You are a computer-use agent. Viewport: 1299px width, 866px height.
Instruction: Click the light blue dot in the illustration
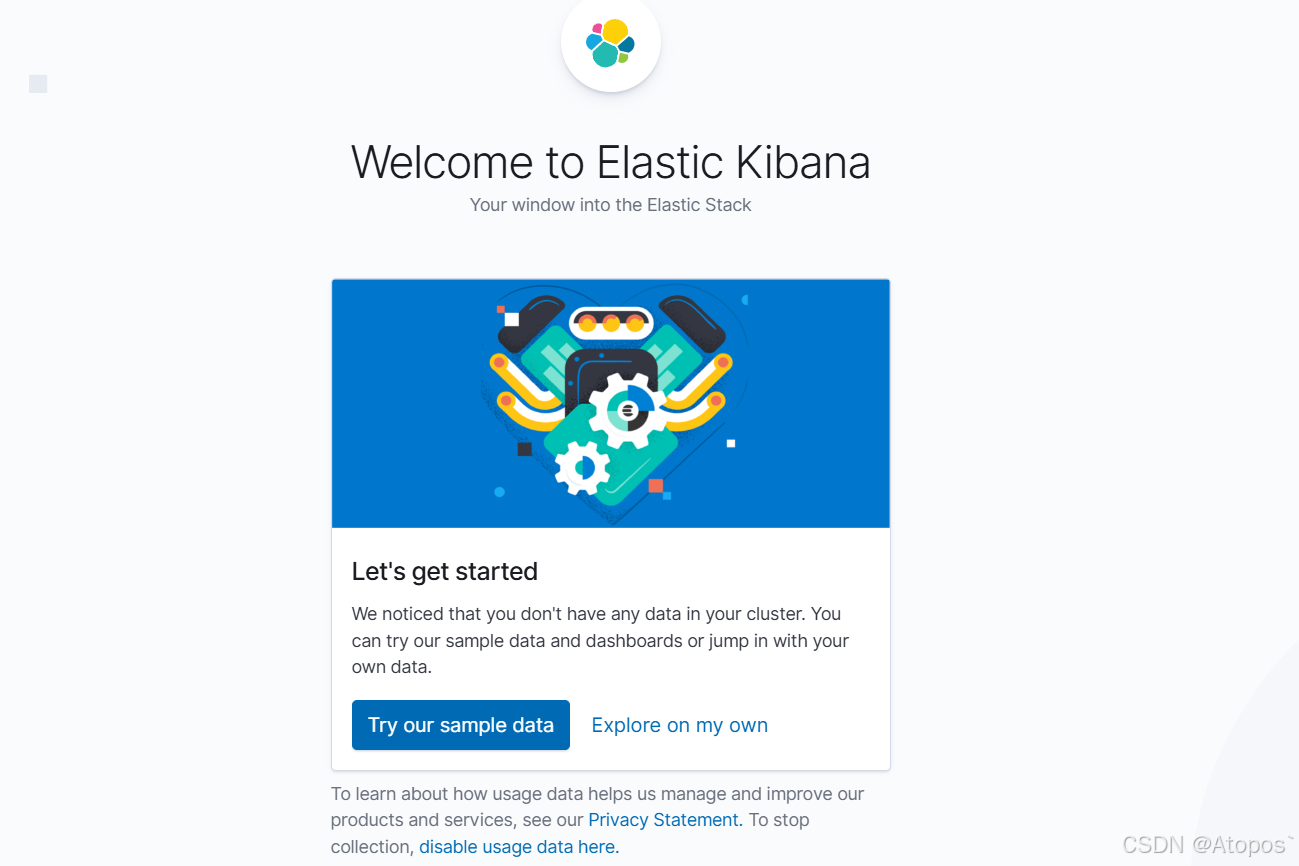pyautogui.click(x=500, y=492)
